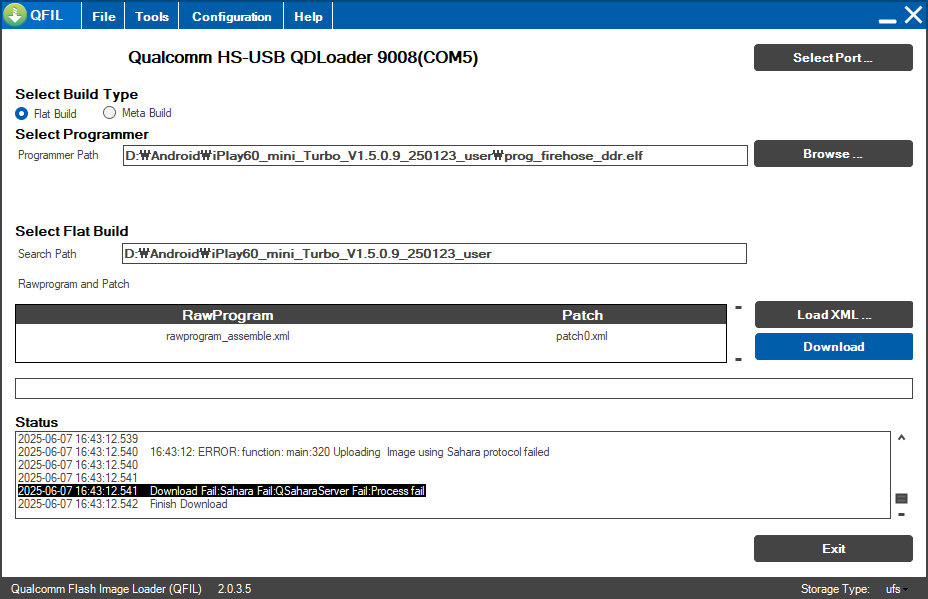Click the lower minus icon beside the XML table
The height and width of the screenshot is (599, 928).
tap(738, 359)
